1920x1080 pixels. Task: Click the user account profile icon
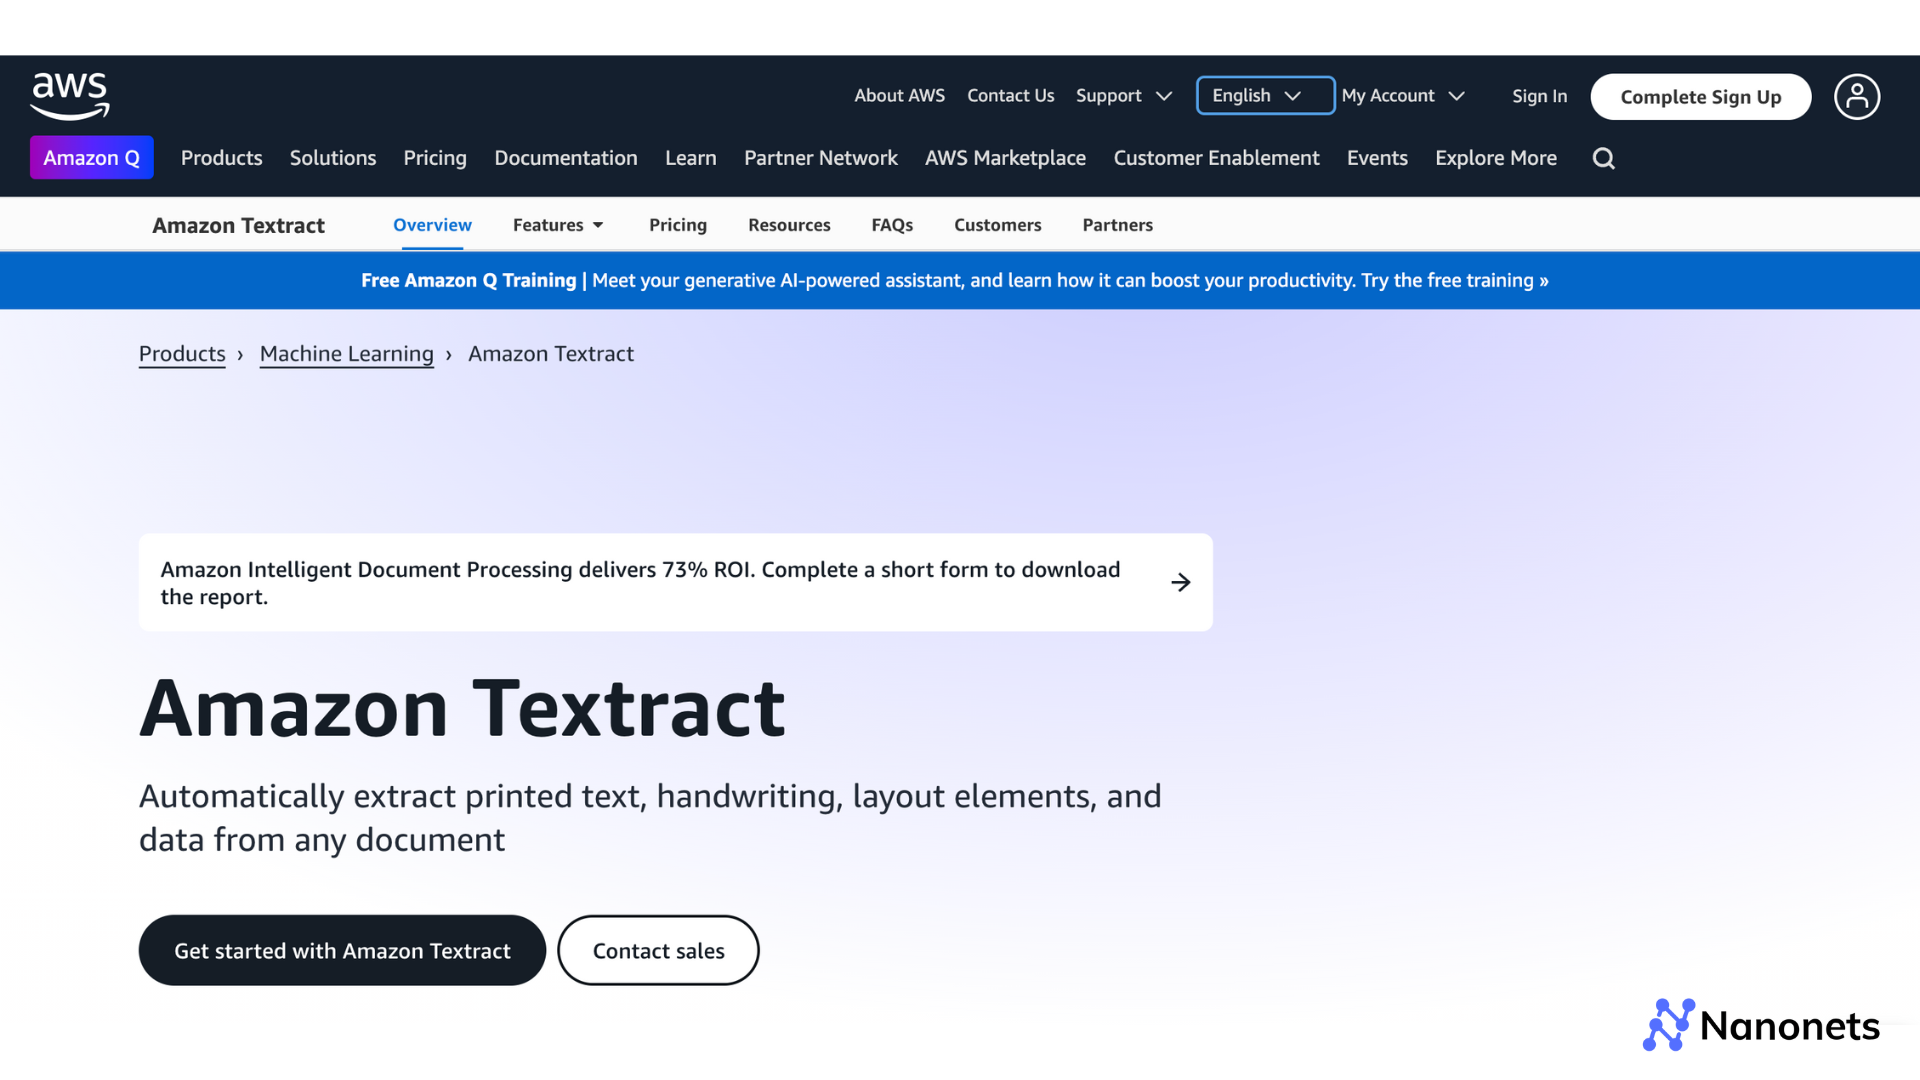[x=1857, y=96]
